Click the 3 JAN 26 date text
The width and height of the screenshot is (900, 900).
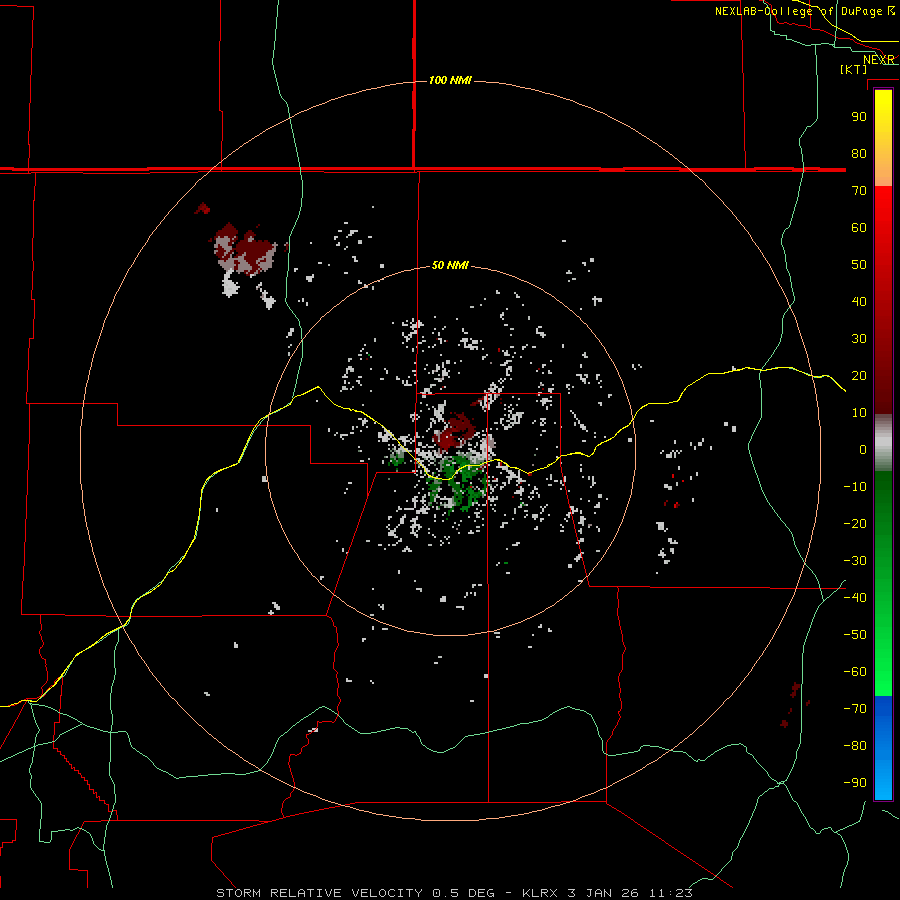(x=603, y=893)
